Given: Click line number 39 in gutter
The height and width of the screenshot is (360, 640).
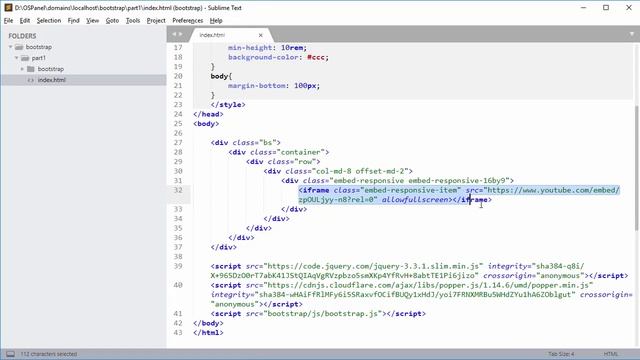Looking at the screenshot, I should coord(178,266).
